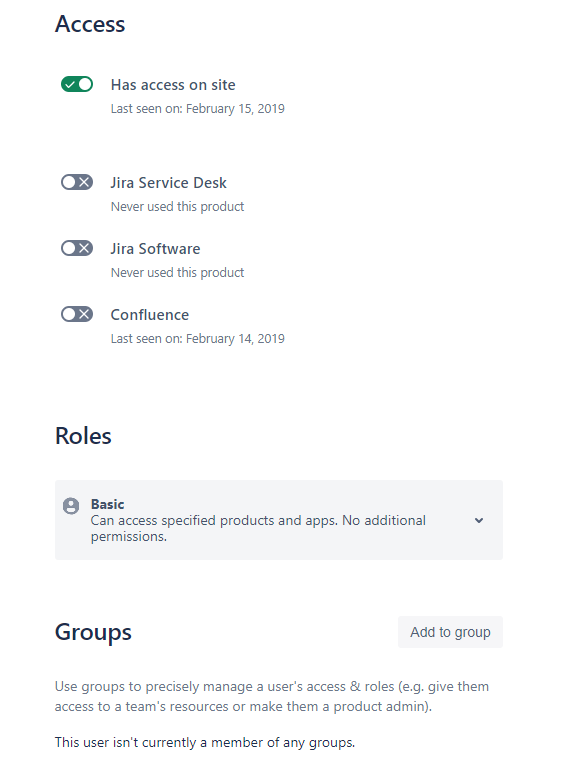Click the Has access on site label
586x759 pixels.
tap(173, 85)
